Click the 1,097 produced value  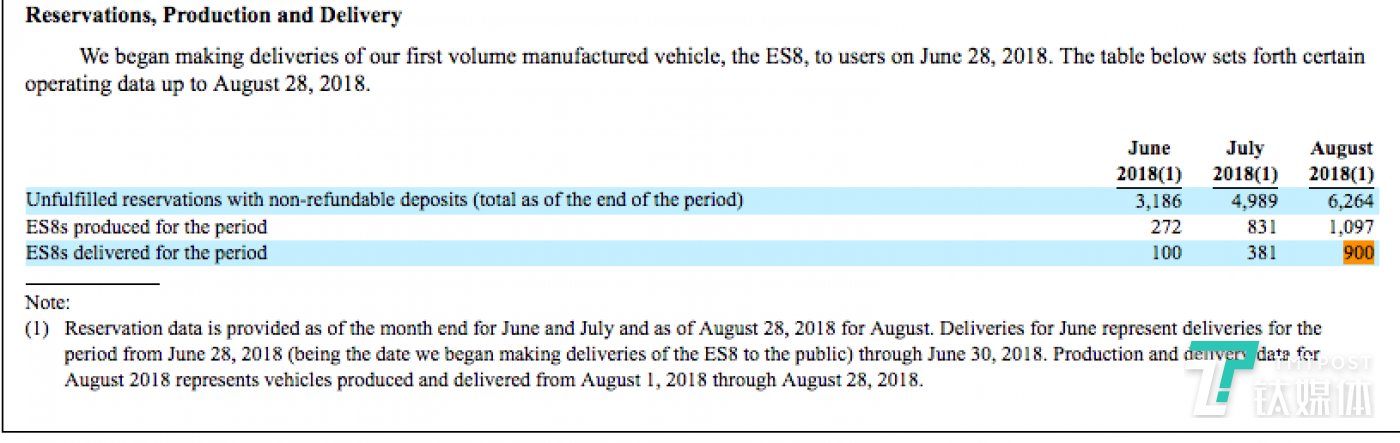(1353, 227)
